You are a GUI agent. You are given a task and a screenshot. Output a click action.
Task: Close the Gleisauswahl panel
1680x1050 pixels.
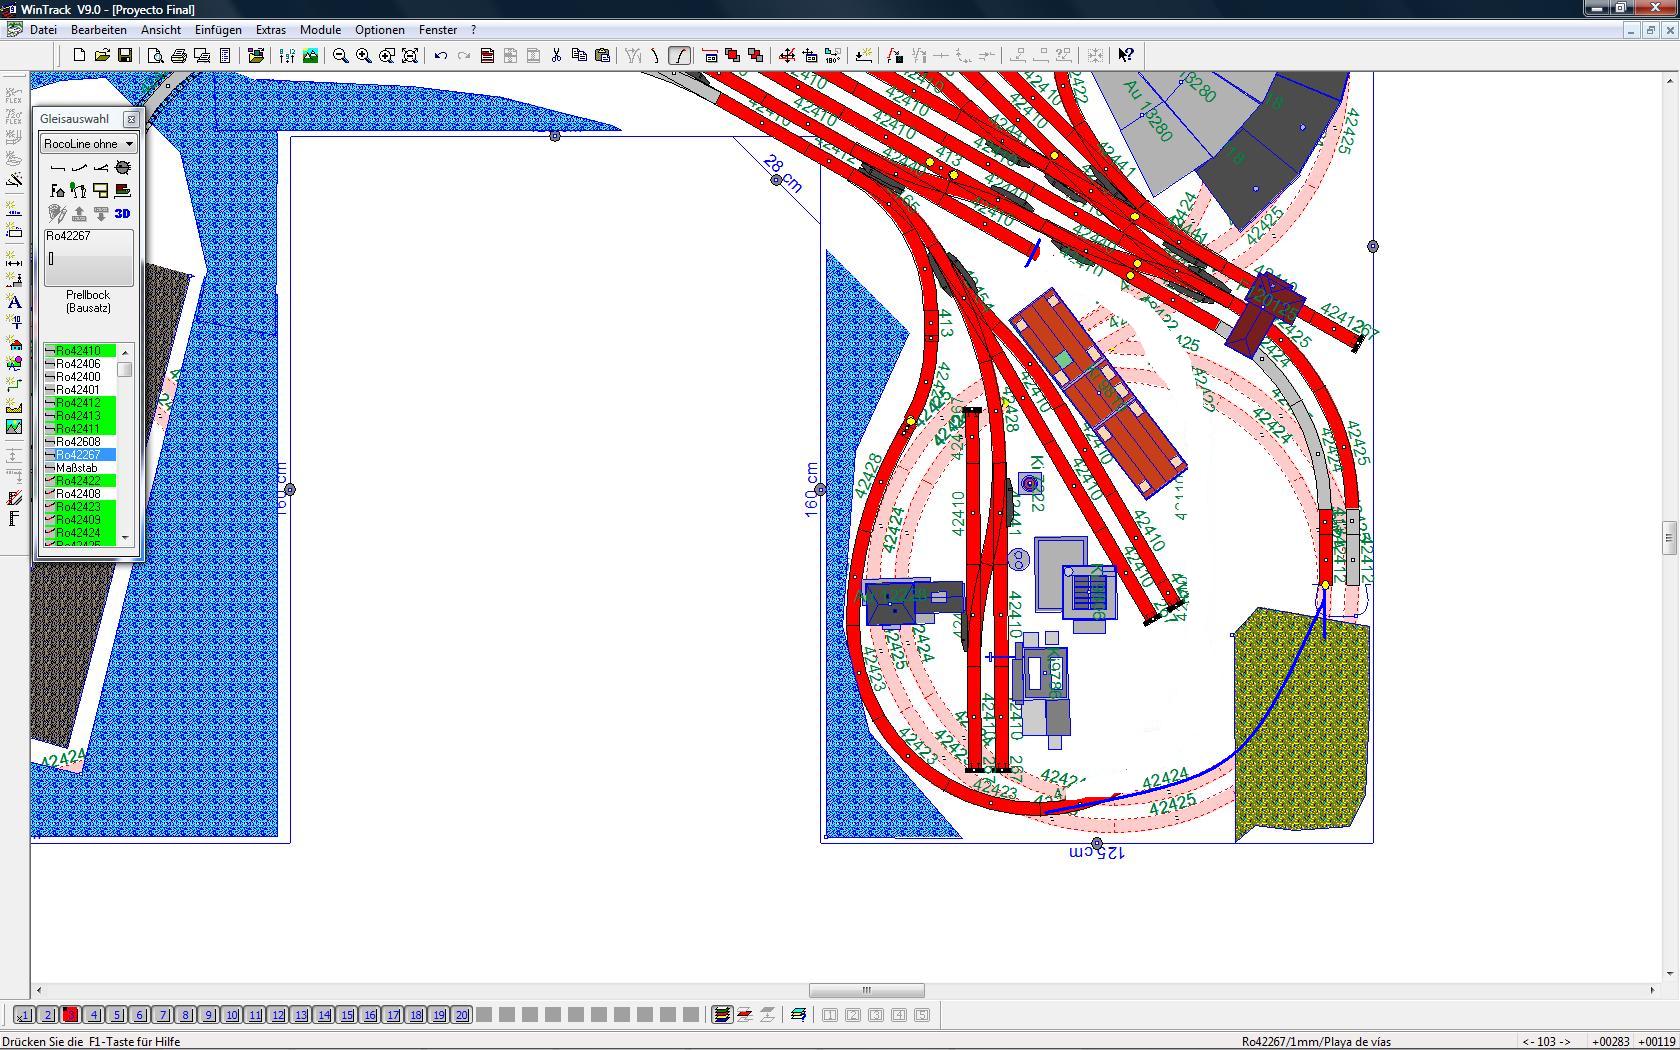[131, 119]
